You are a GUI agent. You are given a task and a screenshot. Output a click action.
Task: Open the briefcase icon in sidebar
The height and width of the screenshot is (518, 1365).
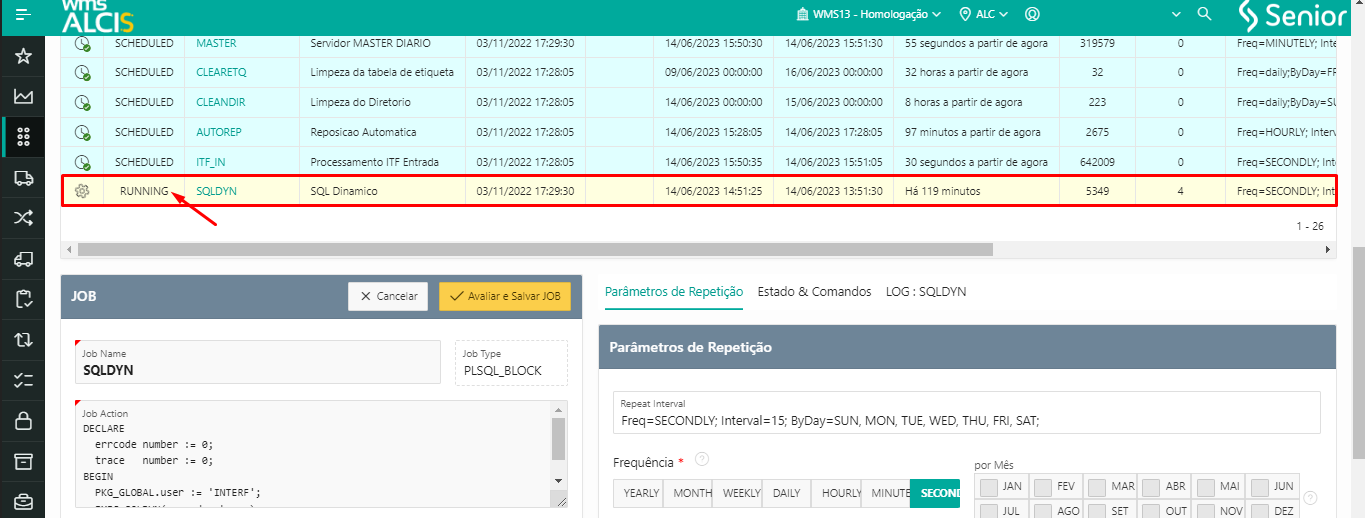click(22, 501)
